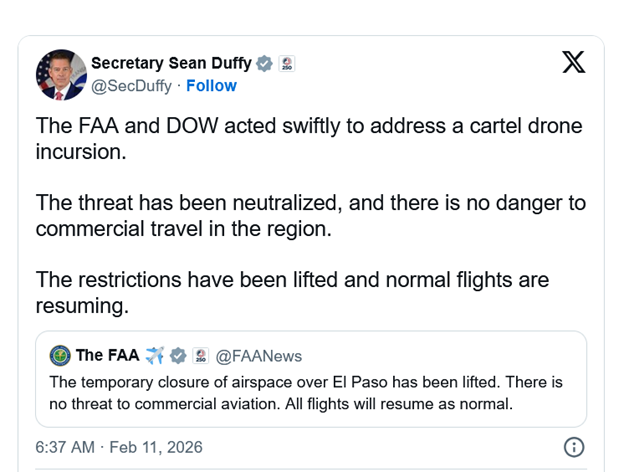
Task: Open the Twitter info icon near the timestamp
Action: tap(574, 446)
